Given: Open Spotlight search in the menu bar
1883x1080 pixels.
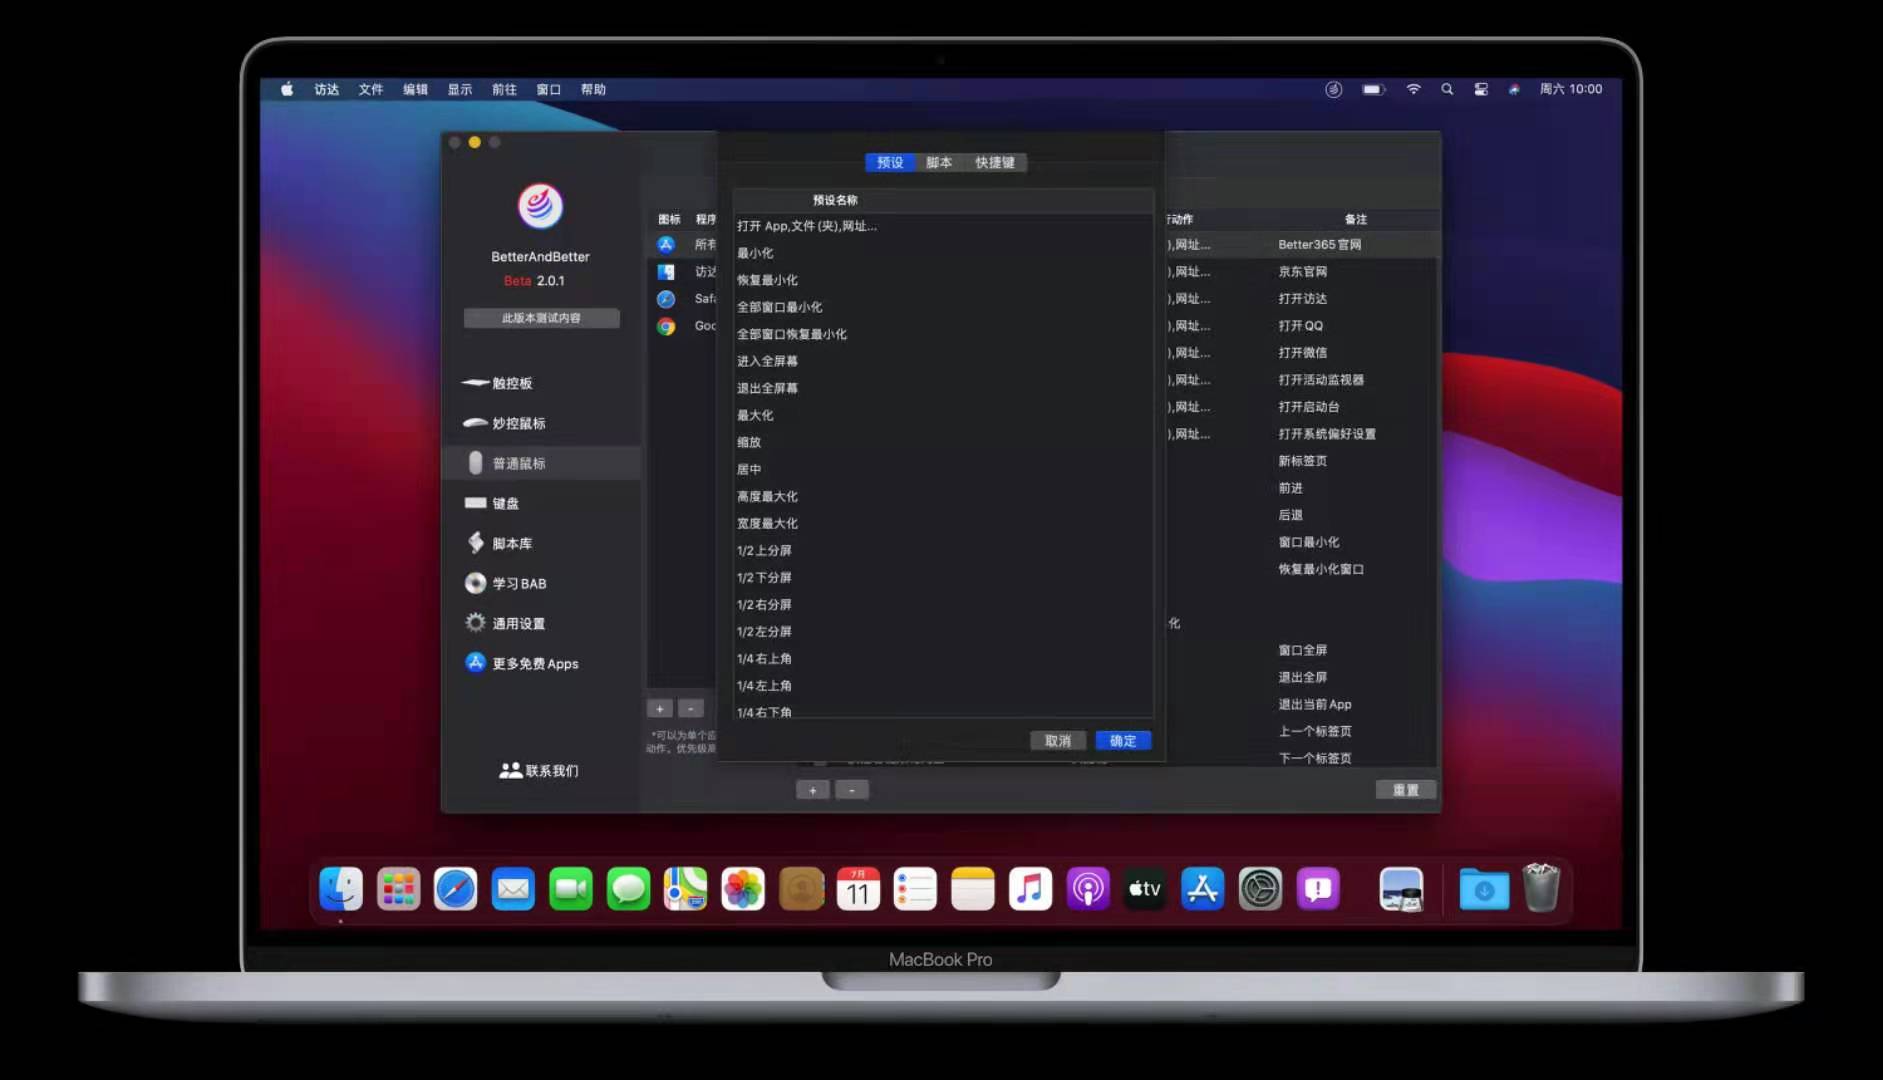Looking at the screenshot, I should (x=1447, y=89).
